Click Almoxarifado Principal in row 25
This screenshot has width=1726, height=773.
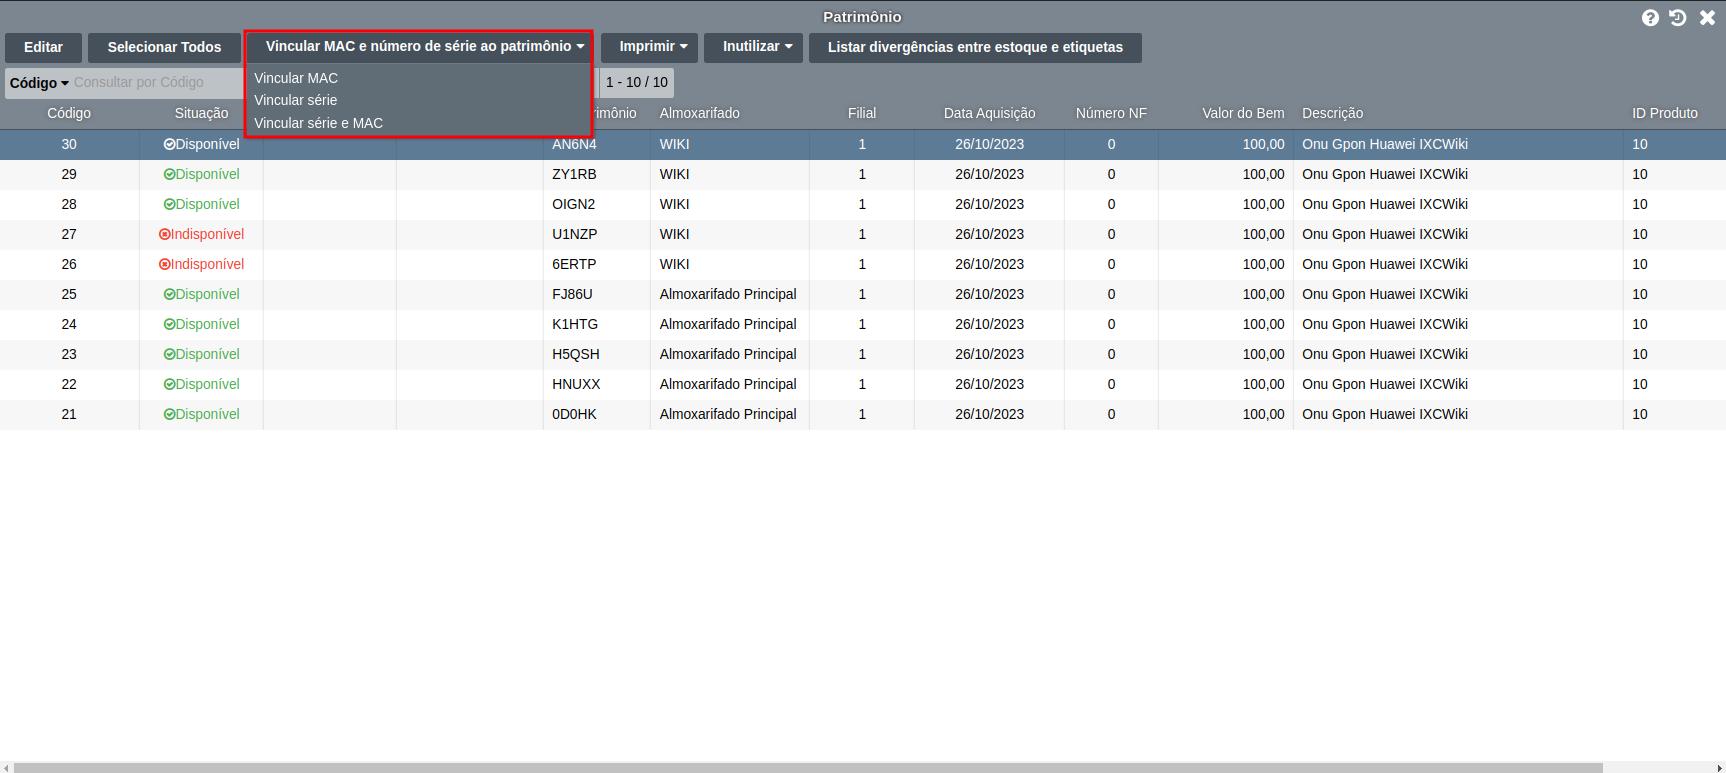tap(728, 294)
